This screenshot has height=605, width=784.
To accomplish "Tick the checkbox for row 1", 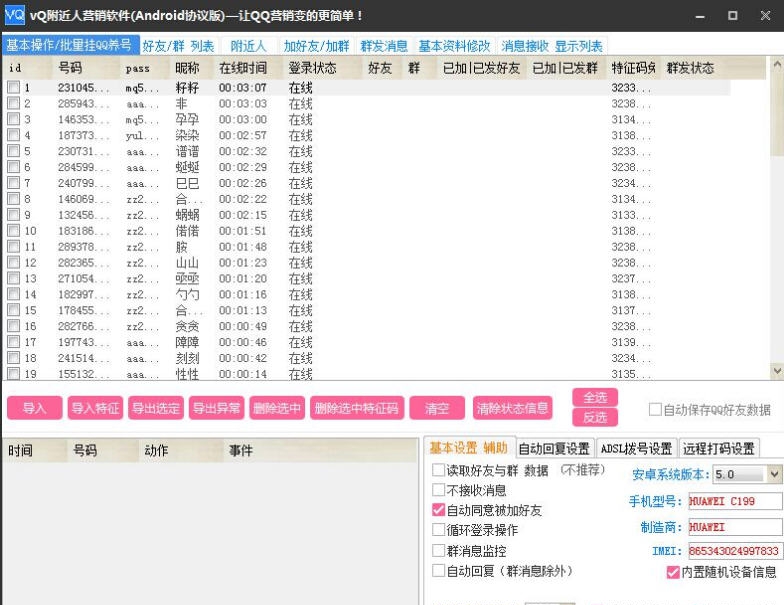I will (14, 87).
